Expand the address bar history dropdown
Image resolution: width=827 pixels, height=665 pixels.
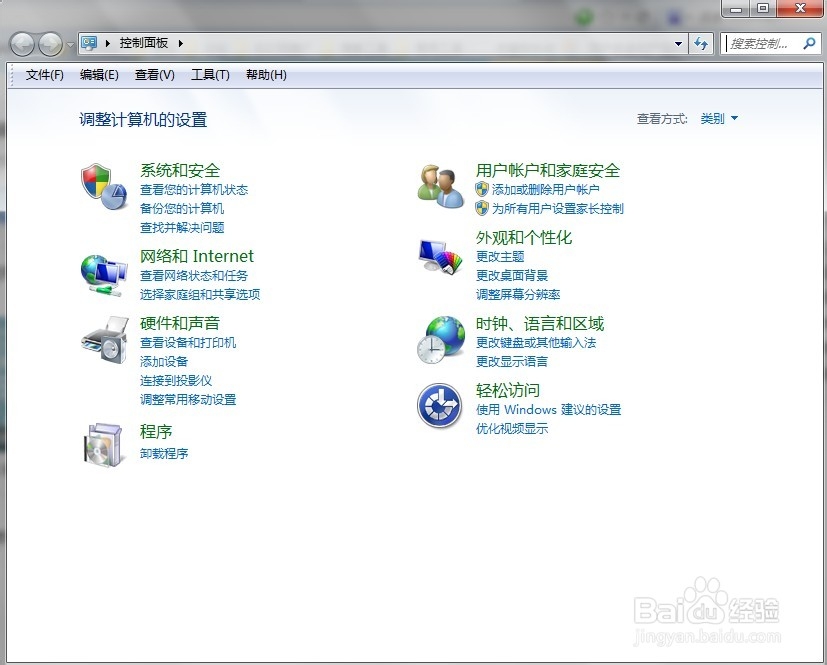677,43
